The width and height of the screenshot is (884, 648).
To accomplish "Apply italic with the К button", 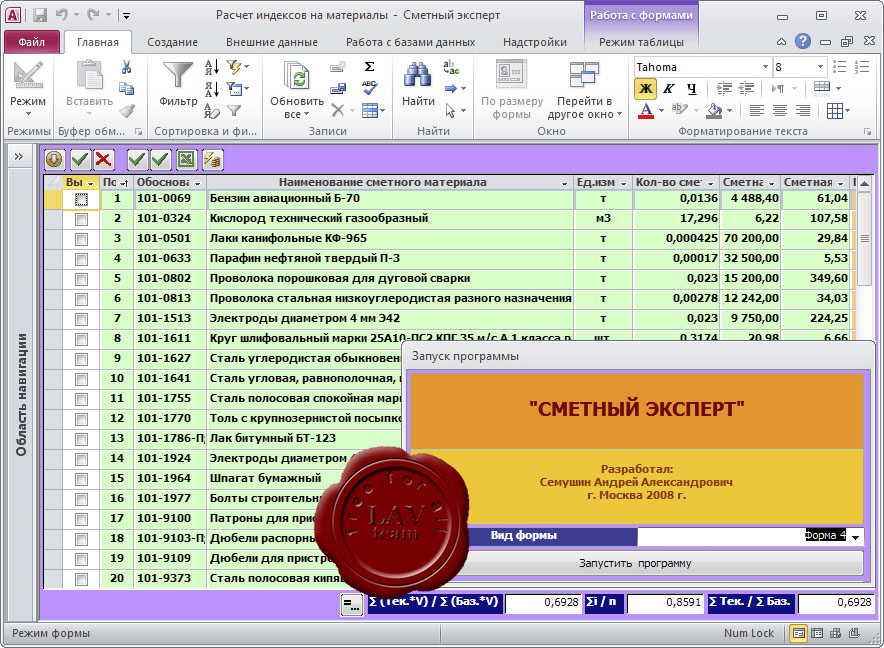I will [x=669, y=89].
